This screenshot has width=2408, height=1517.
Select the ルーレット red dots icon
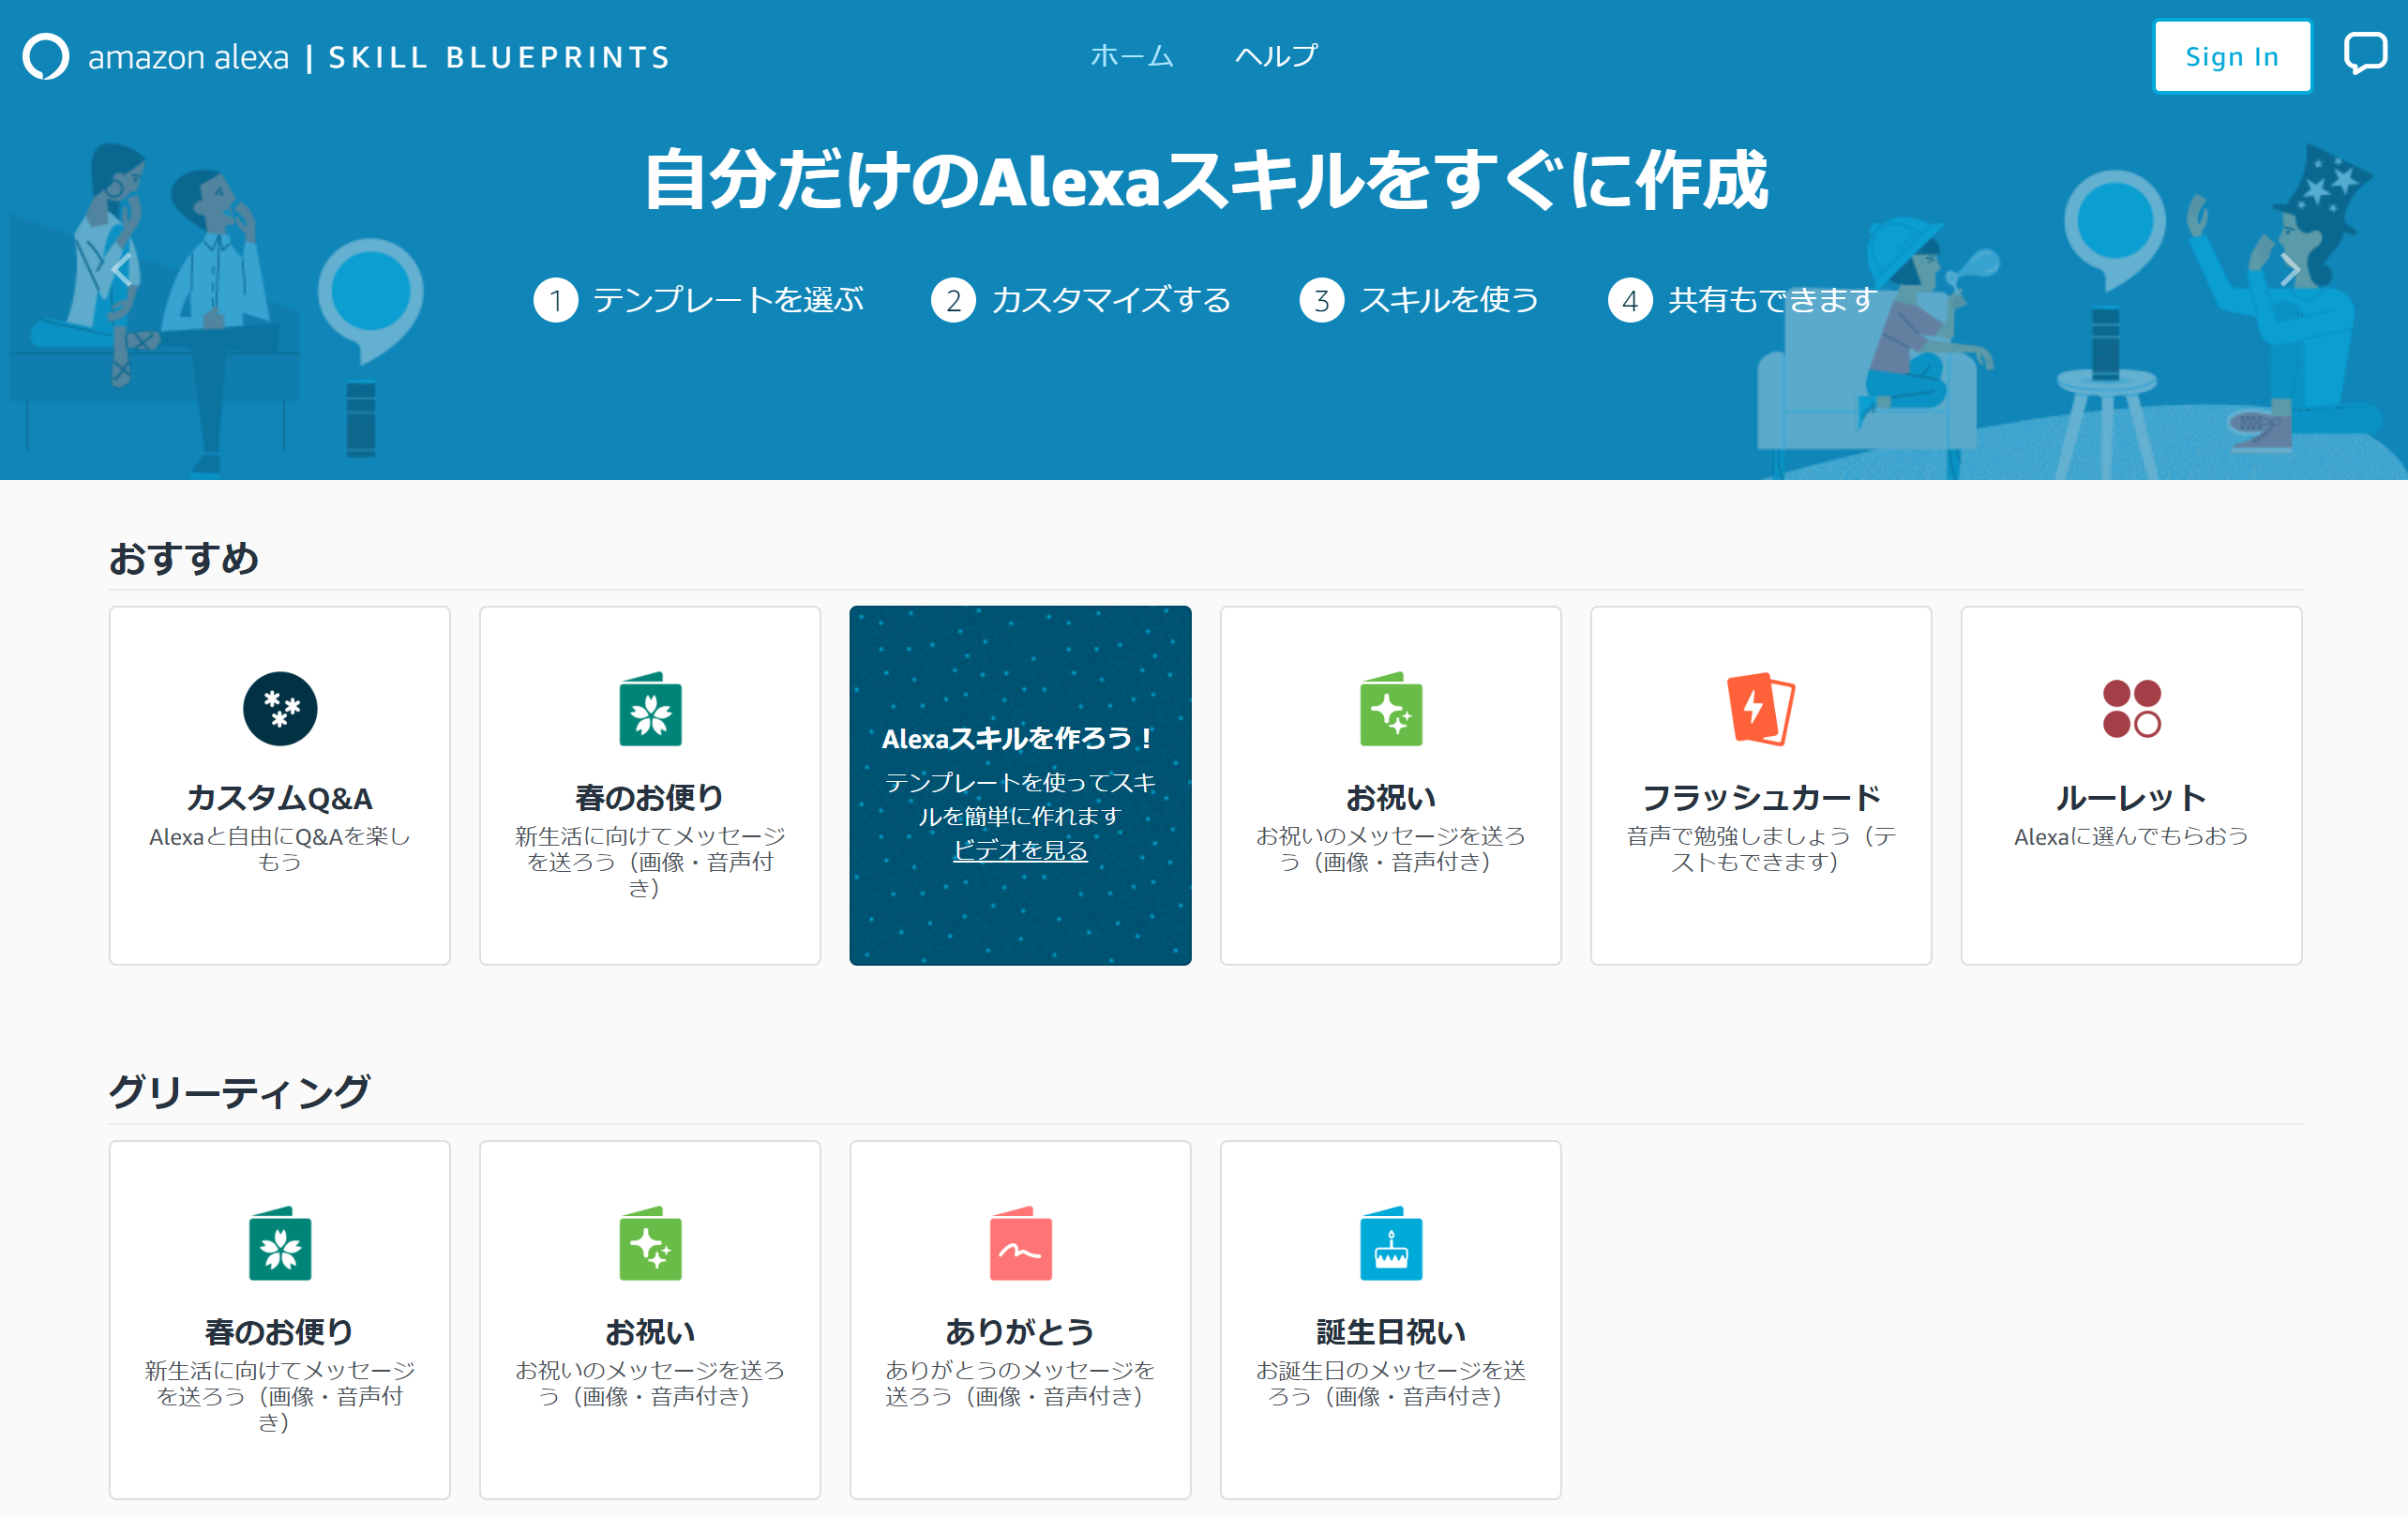click(x=2131, y=708)
